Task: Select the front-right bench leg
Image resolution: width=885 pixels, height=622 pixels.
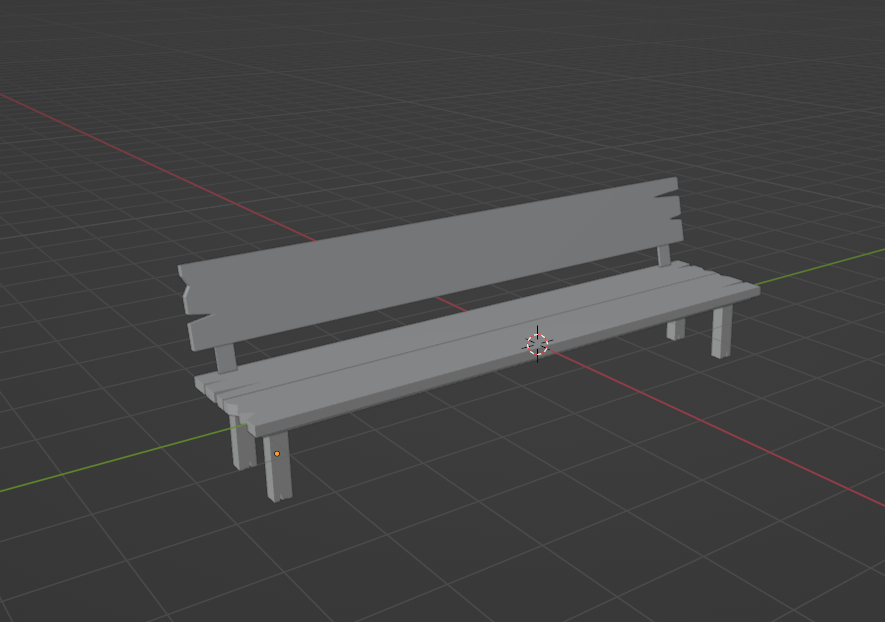Action: [722, 331]
